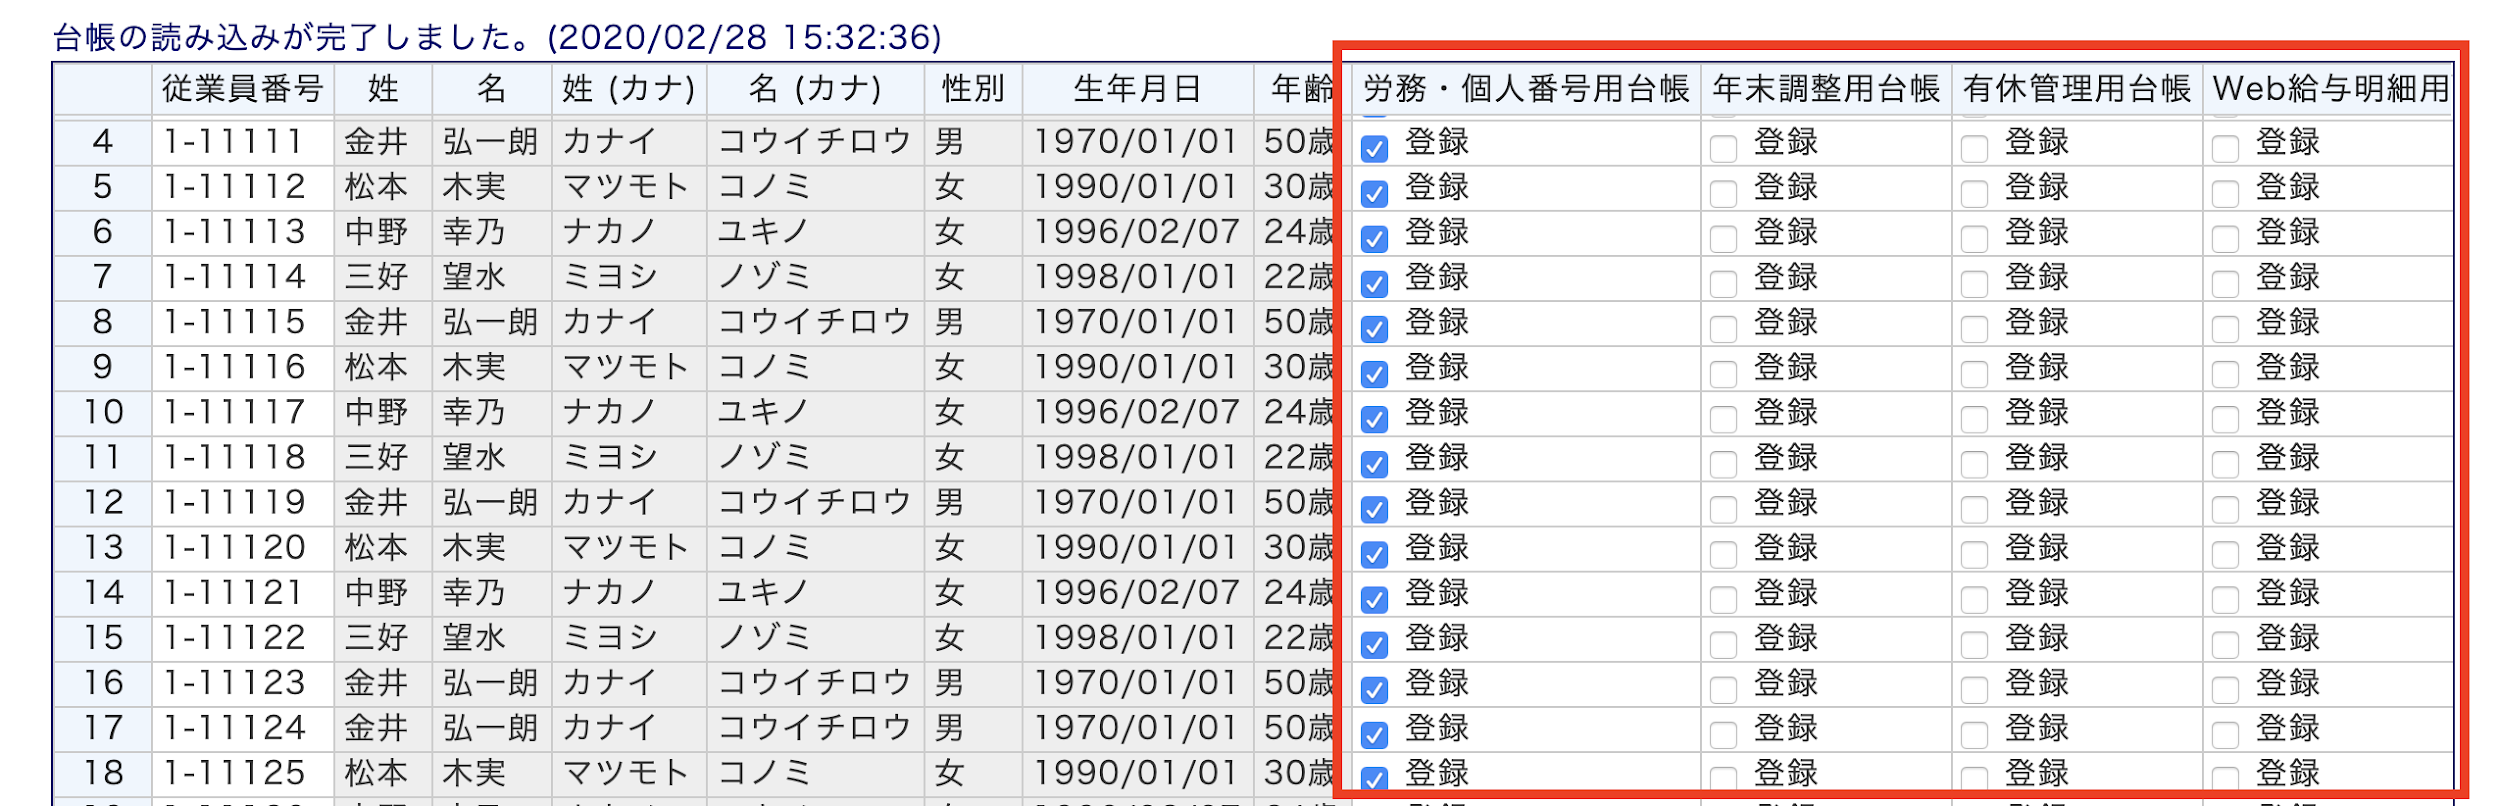Click row number 7 in the table

pyautogui.click(x=102, y=277)
